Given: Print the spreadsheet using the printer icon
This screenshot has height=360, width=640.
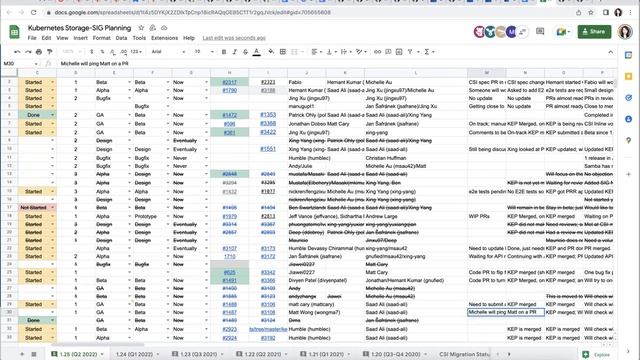Looking at the screenshot, I should (39, 52).
